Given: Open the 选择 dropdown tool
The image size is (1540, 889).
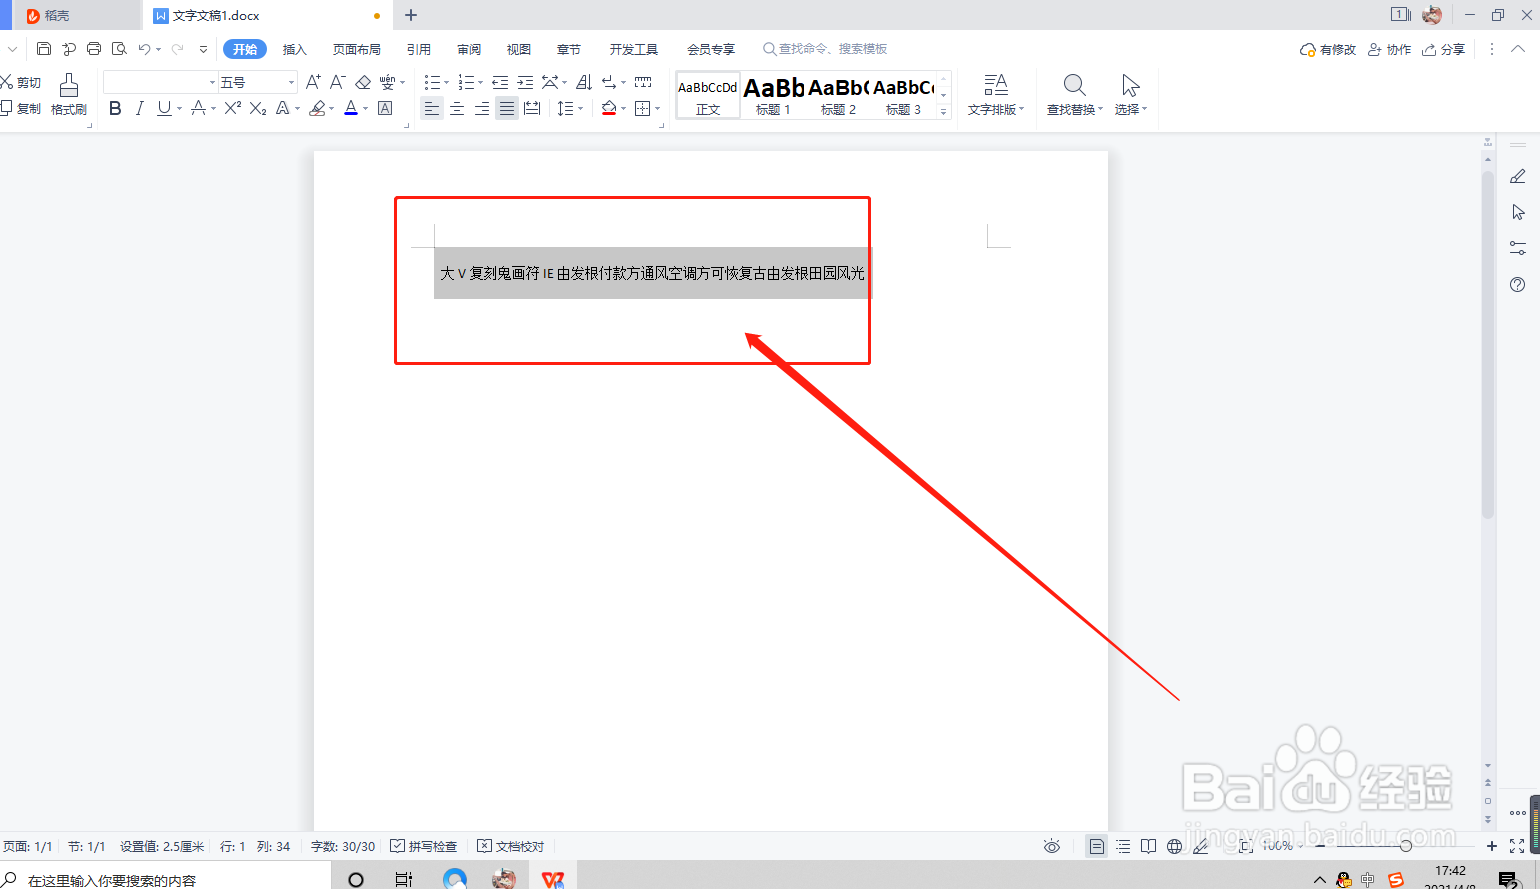Looking at the screenshot, I should [x=1131, y=95].
